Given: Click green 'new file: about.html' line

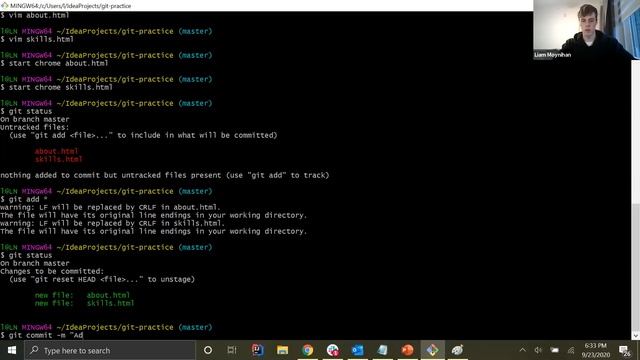Looking at the screenshot, I should (x=82, y=295).
